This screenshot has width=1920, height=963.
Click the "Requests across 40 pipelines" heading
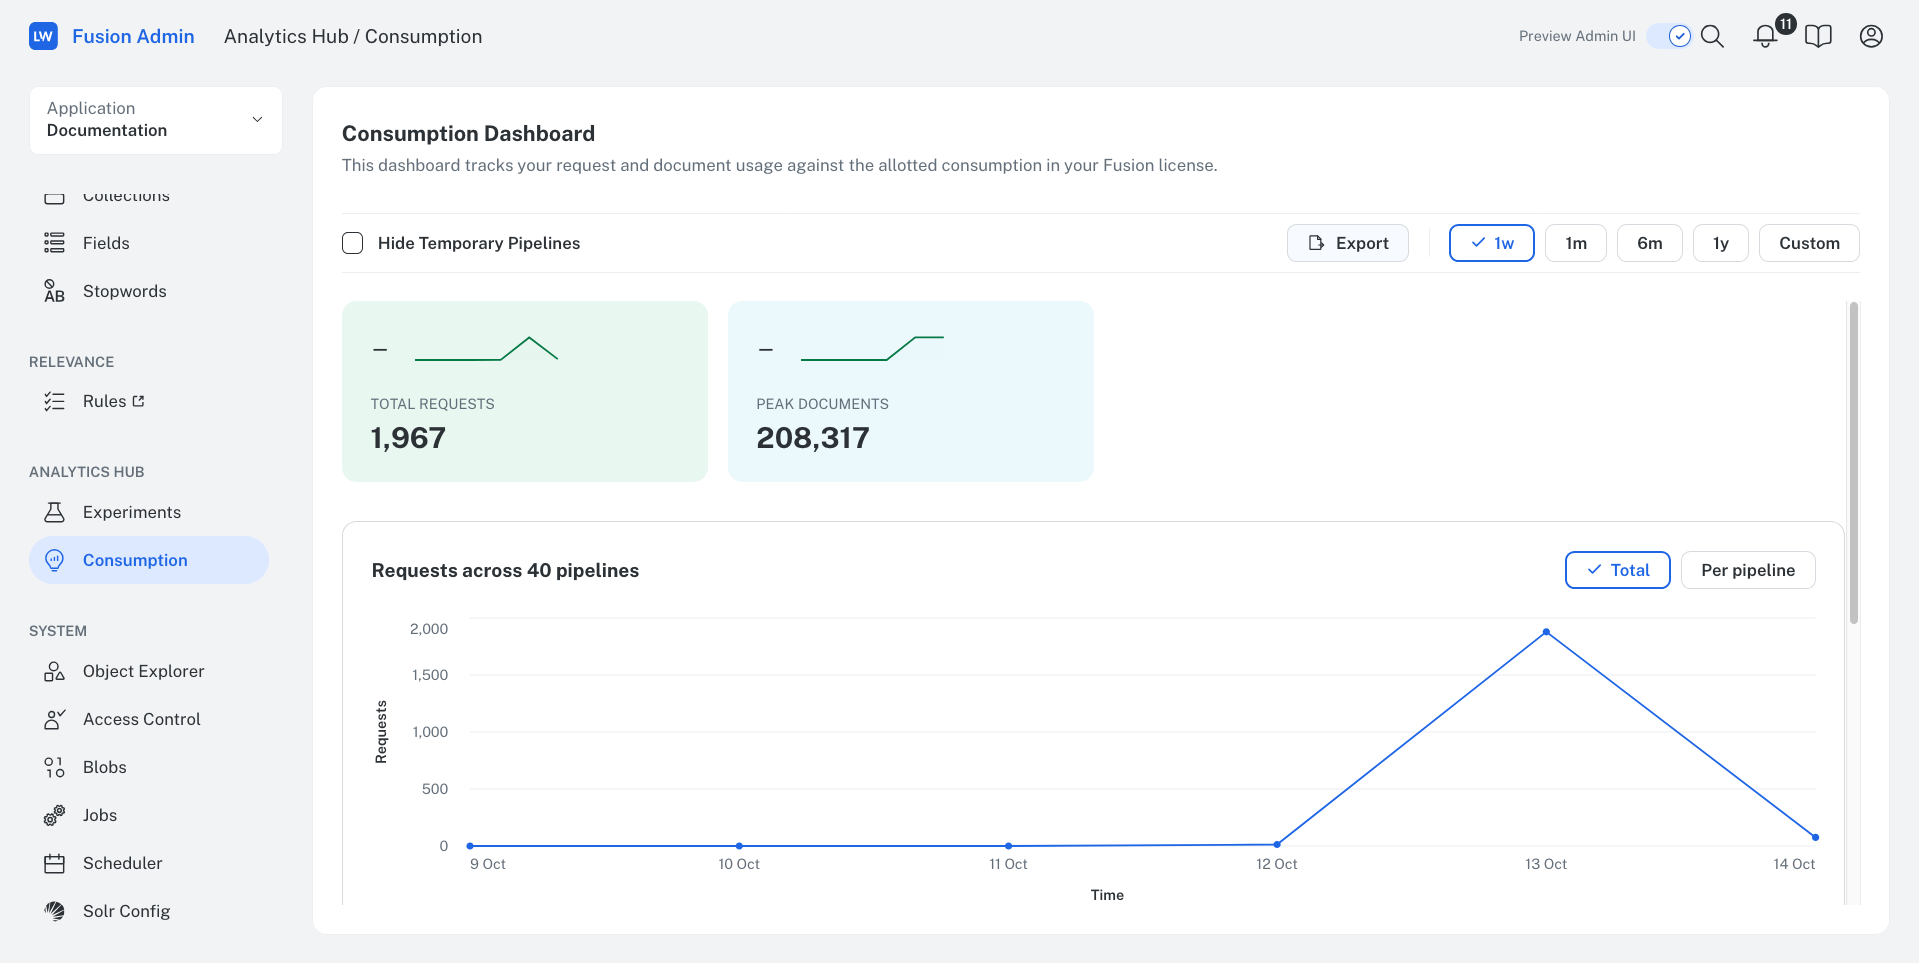505,570
